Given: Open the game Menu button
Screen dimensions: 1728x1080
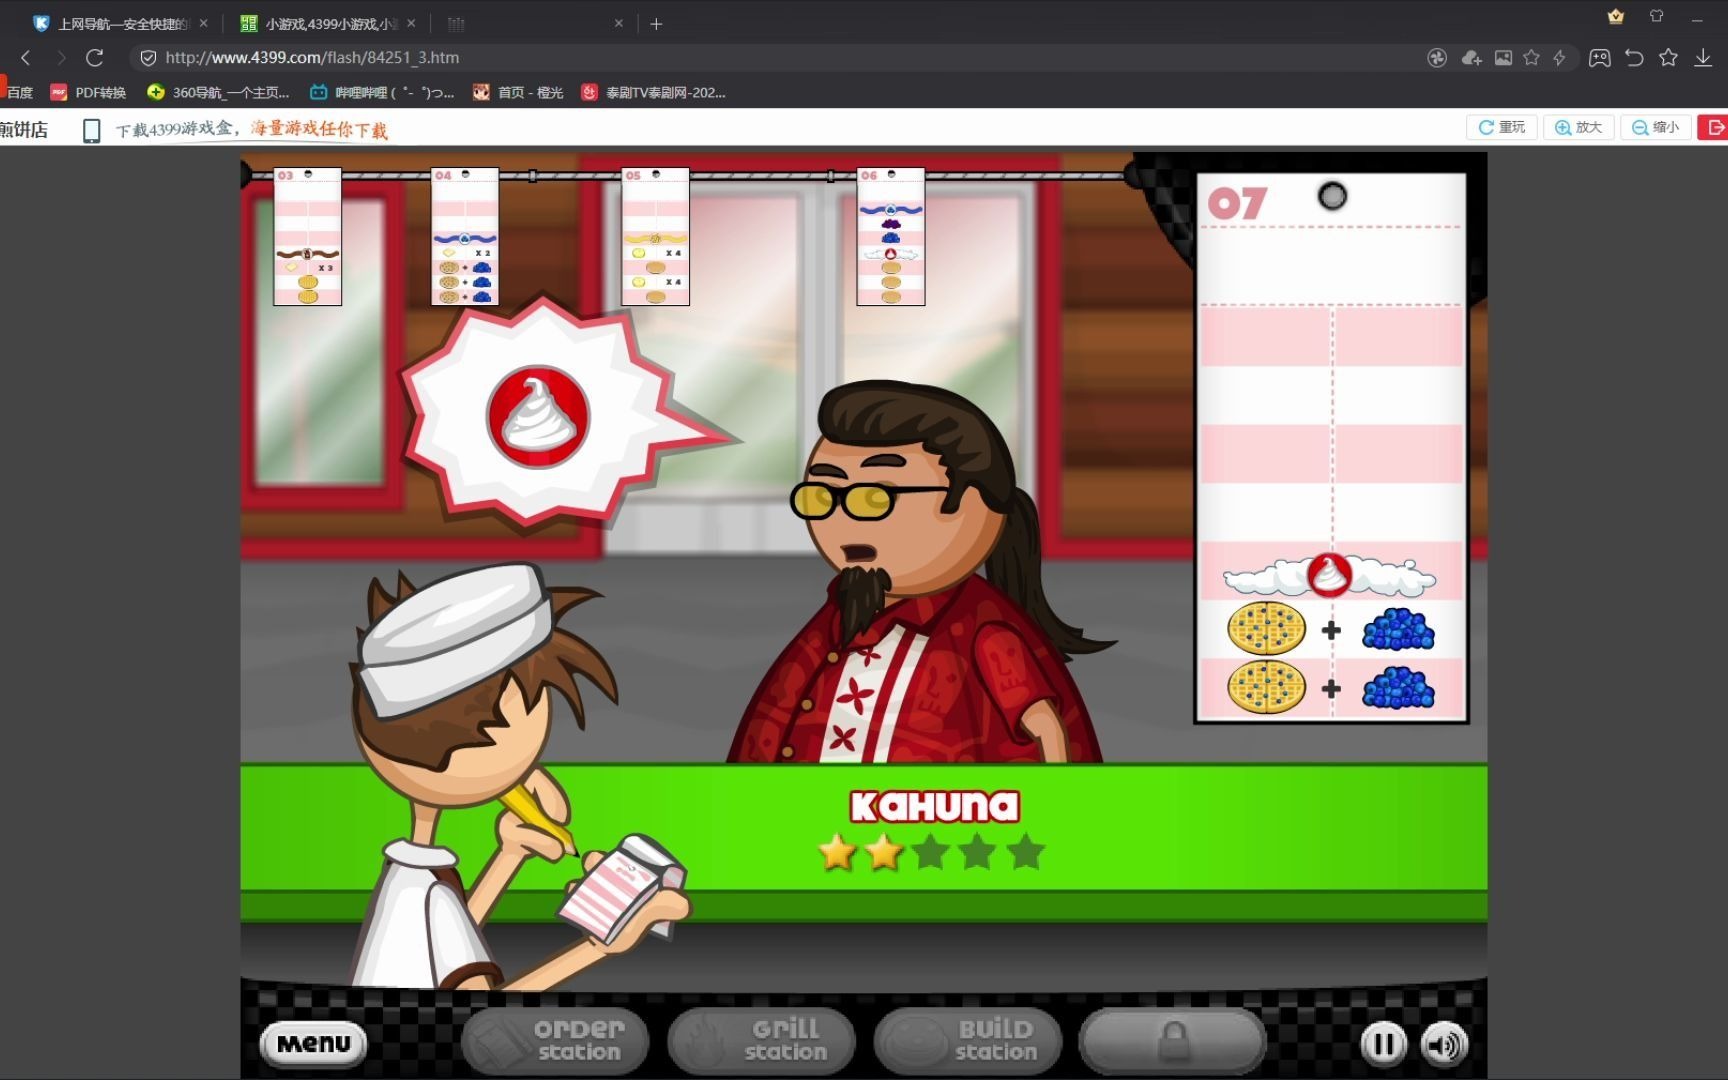Looking at the screenshot, I should 313,1044.
